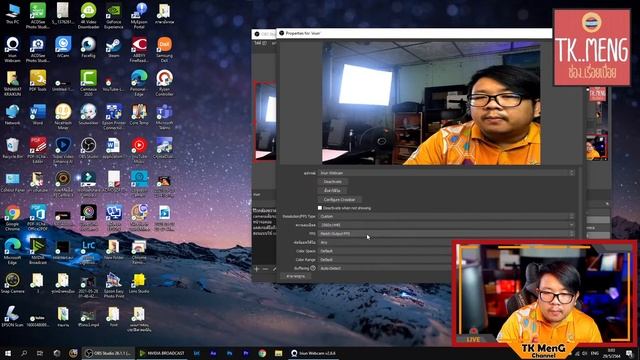Click the defaults button at dialog bottom-left

296,276
